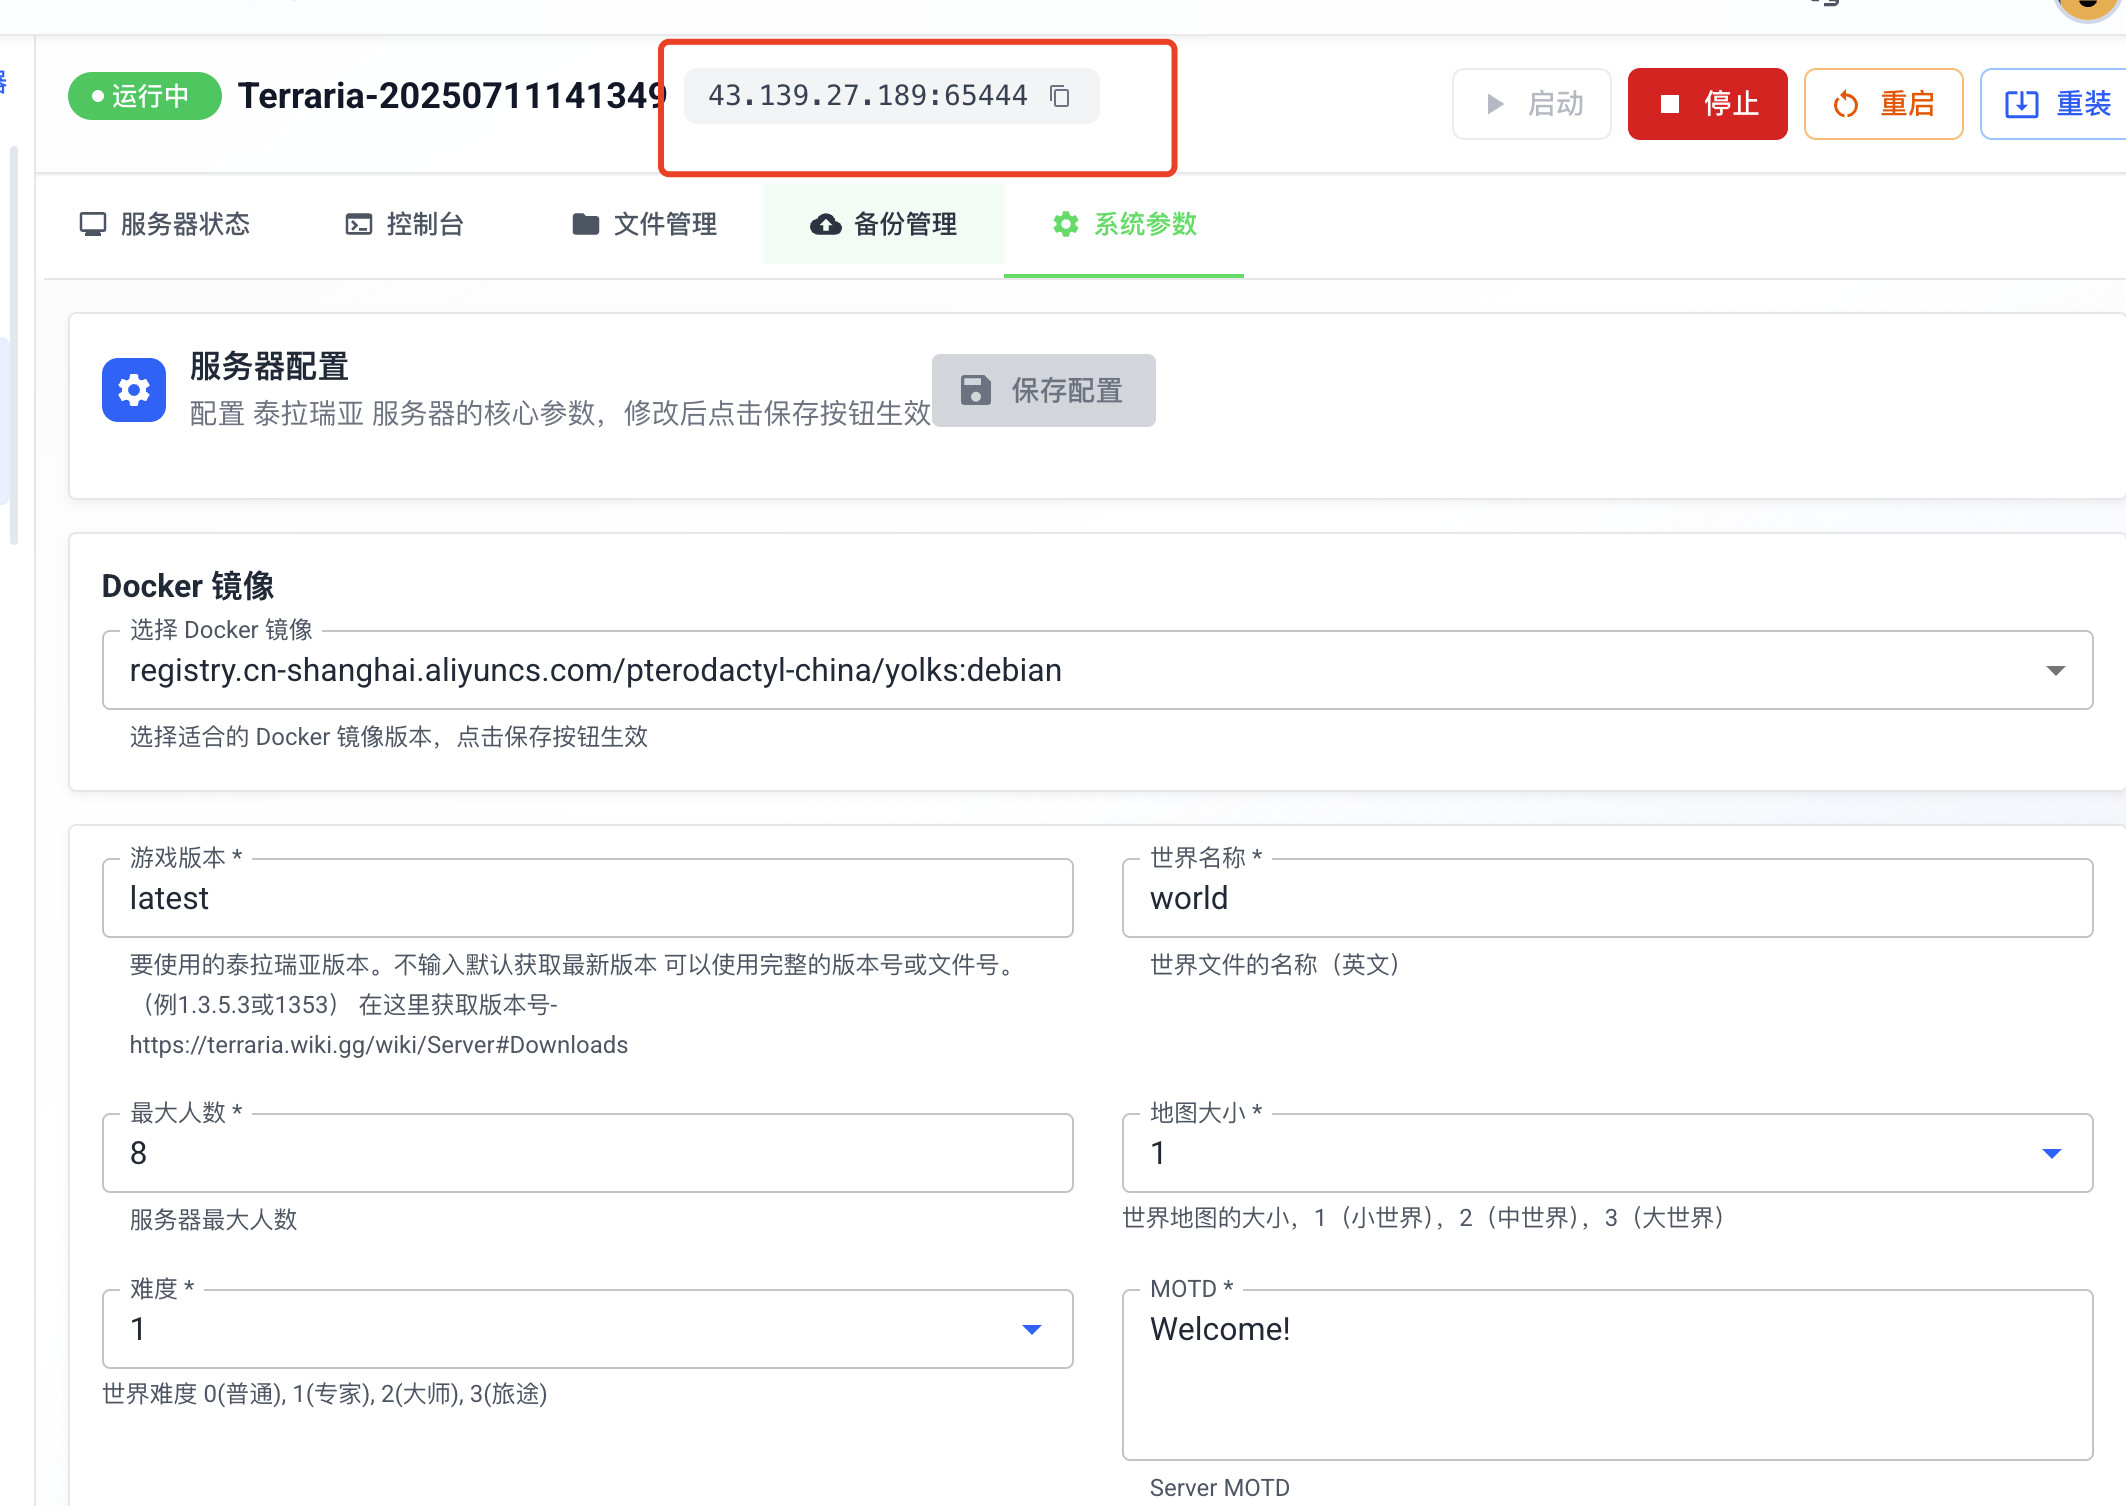Click the 游戏版本 input field

(x=587, y=898)
